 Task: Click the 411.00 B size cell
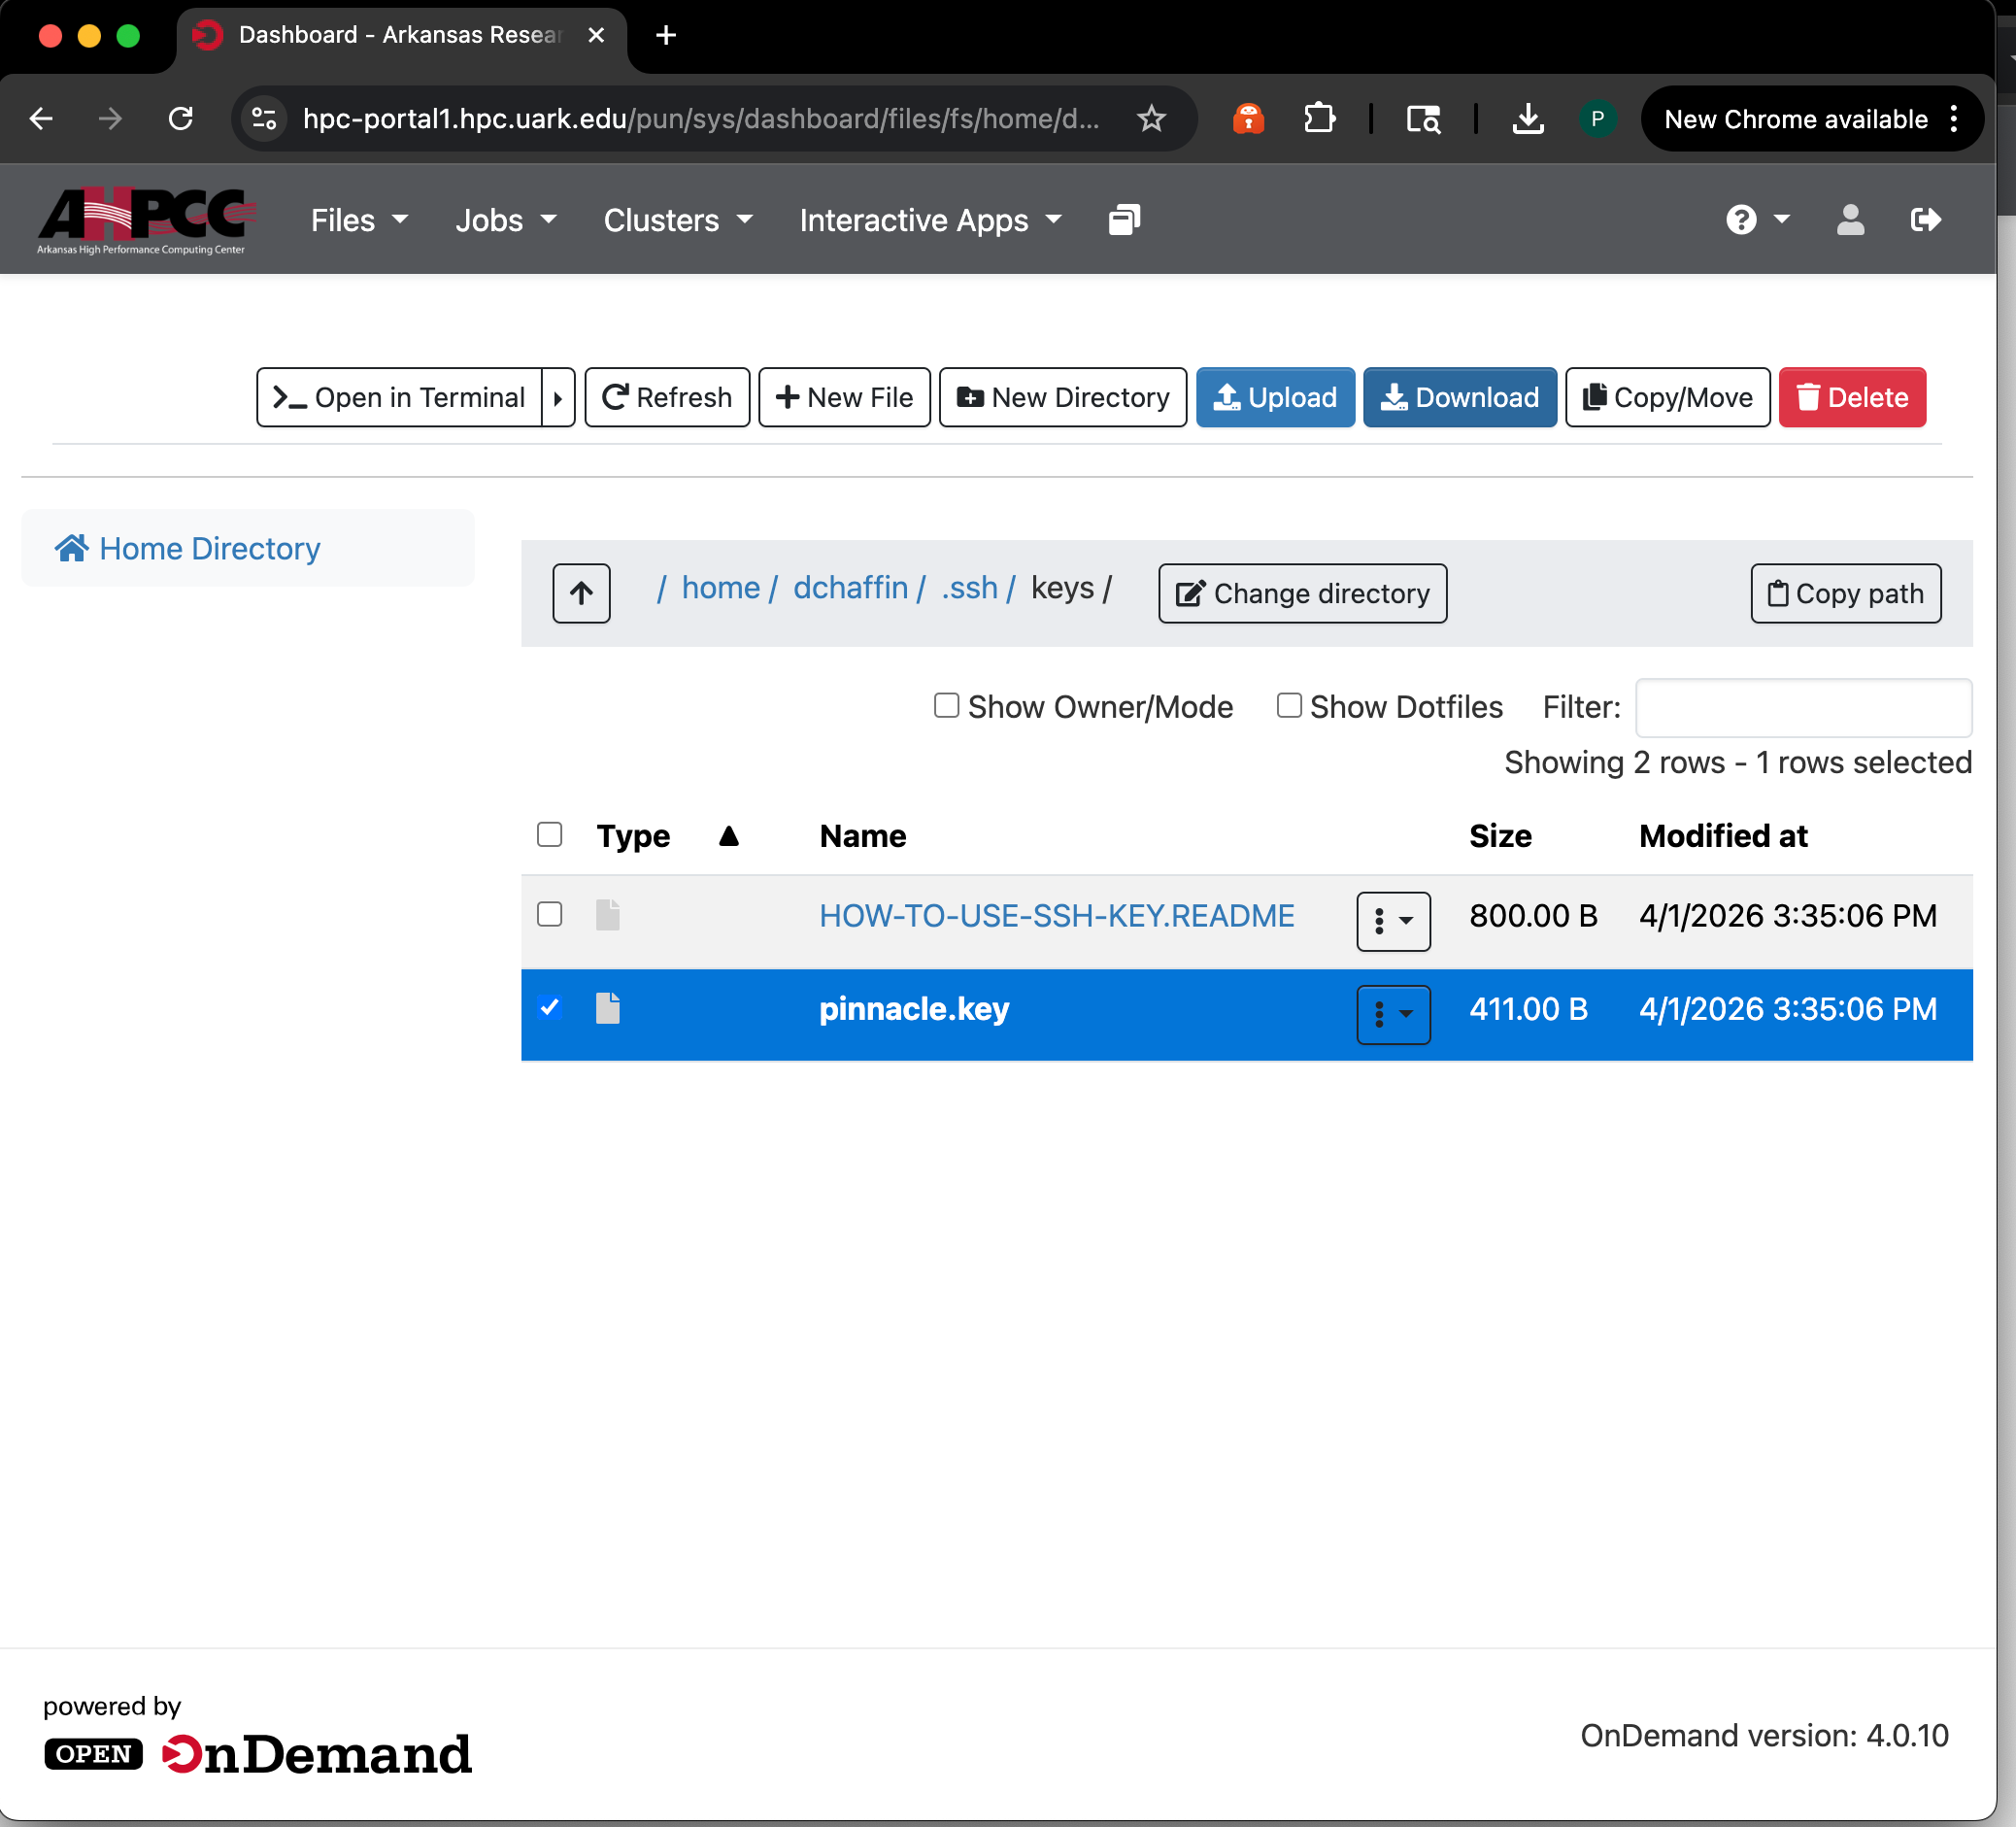tap(1528, 1008)
